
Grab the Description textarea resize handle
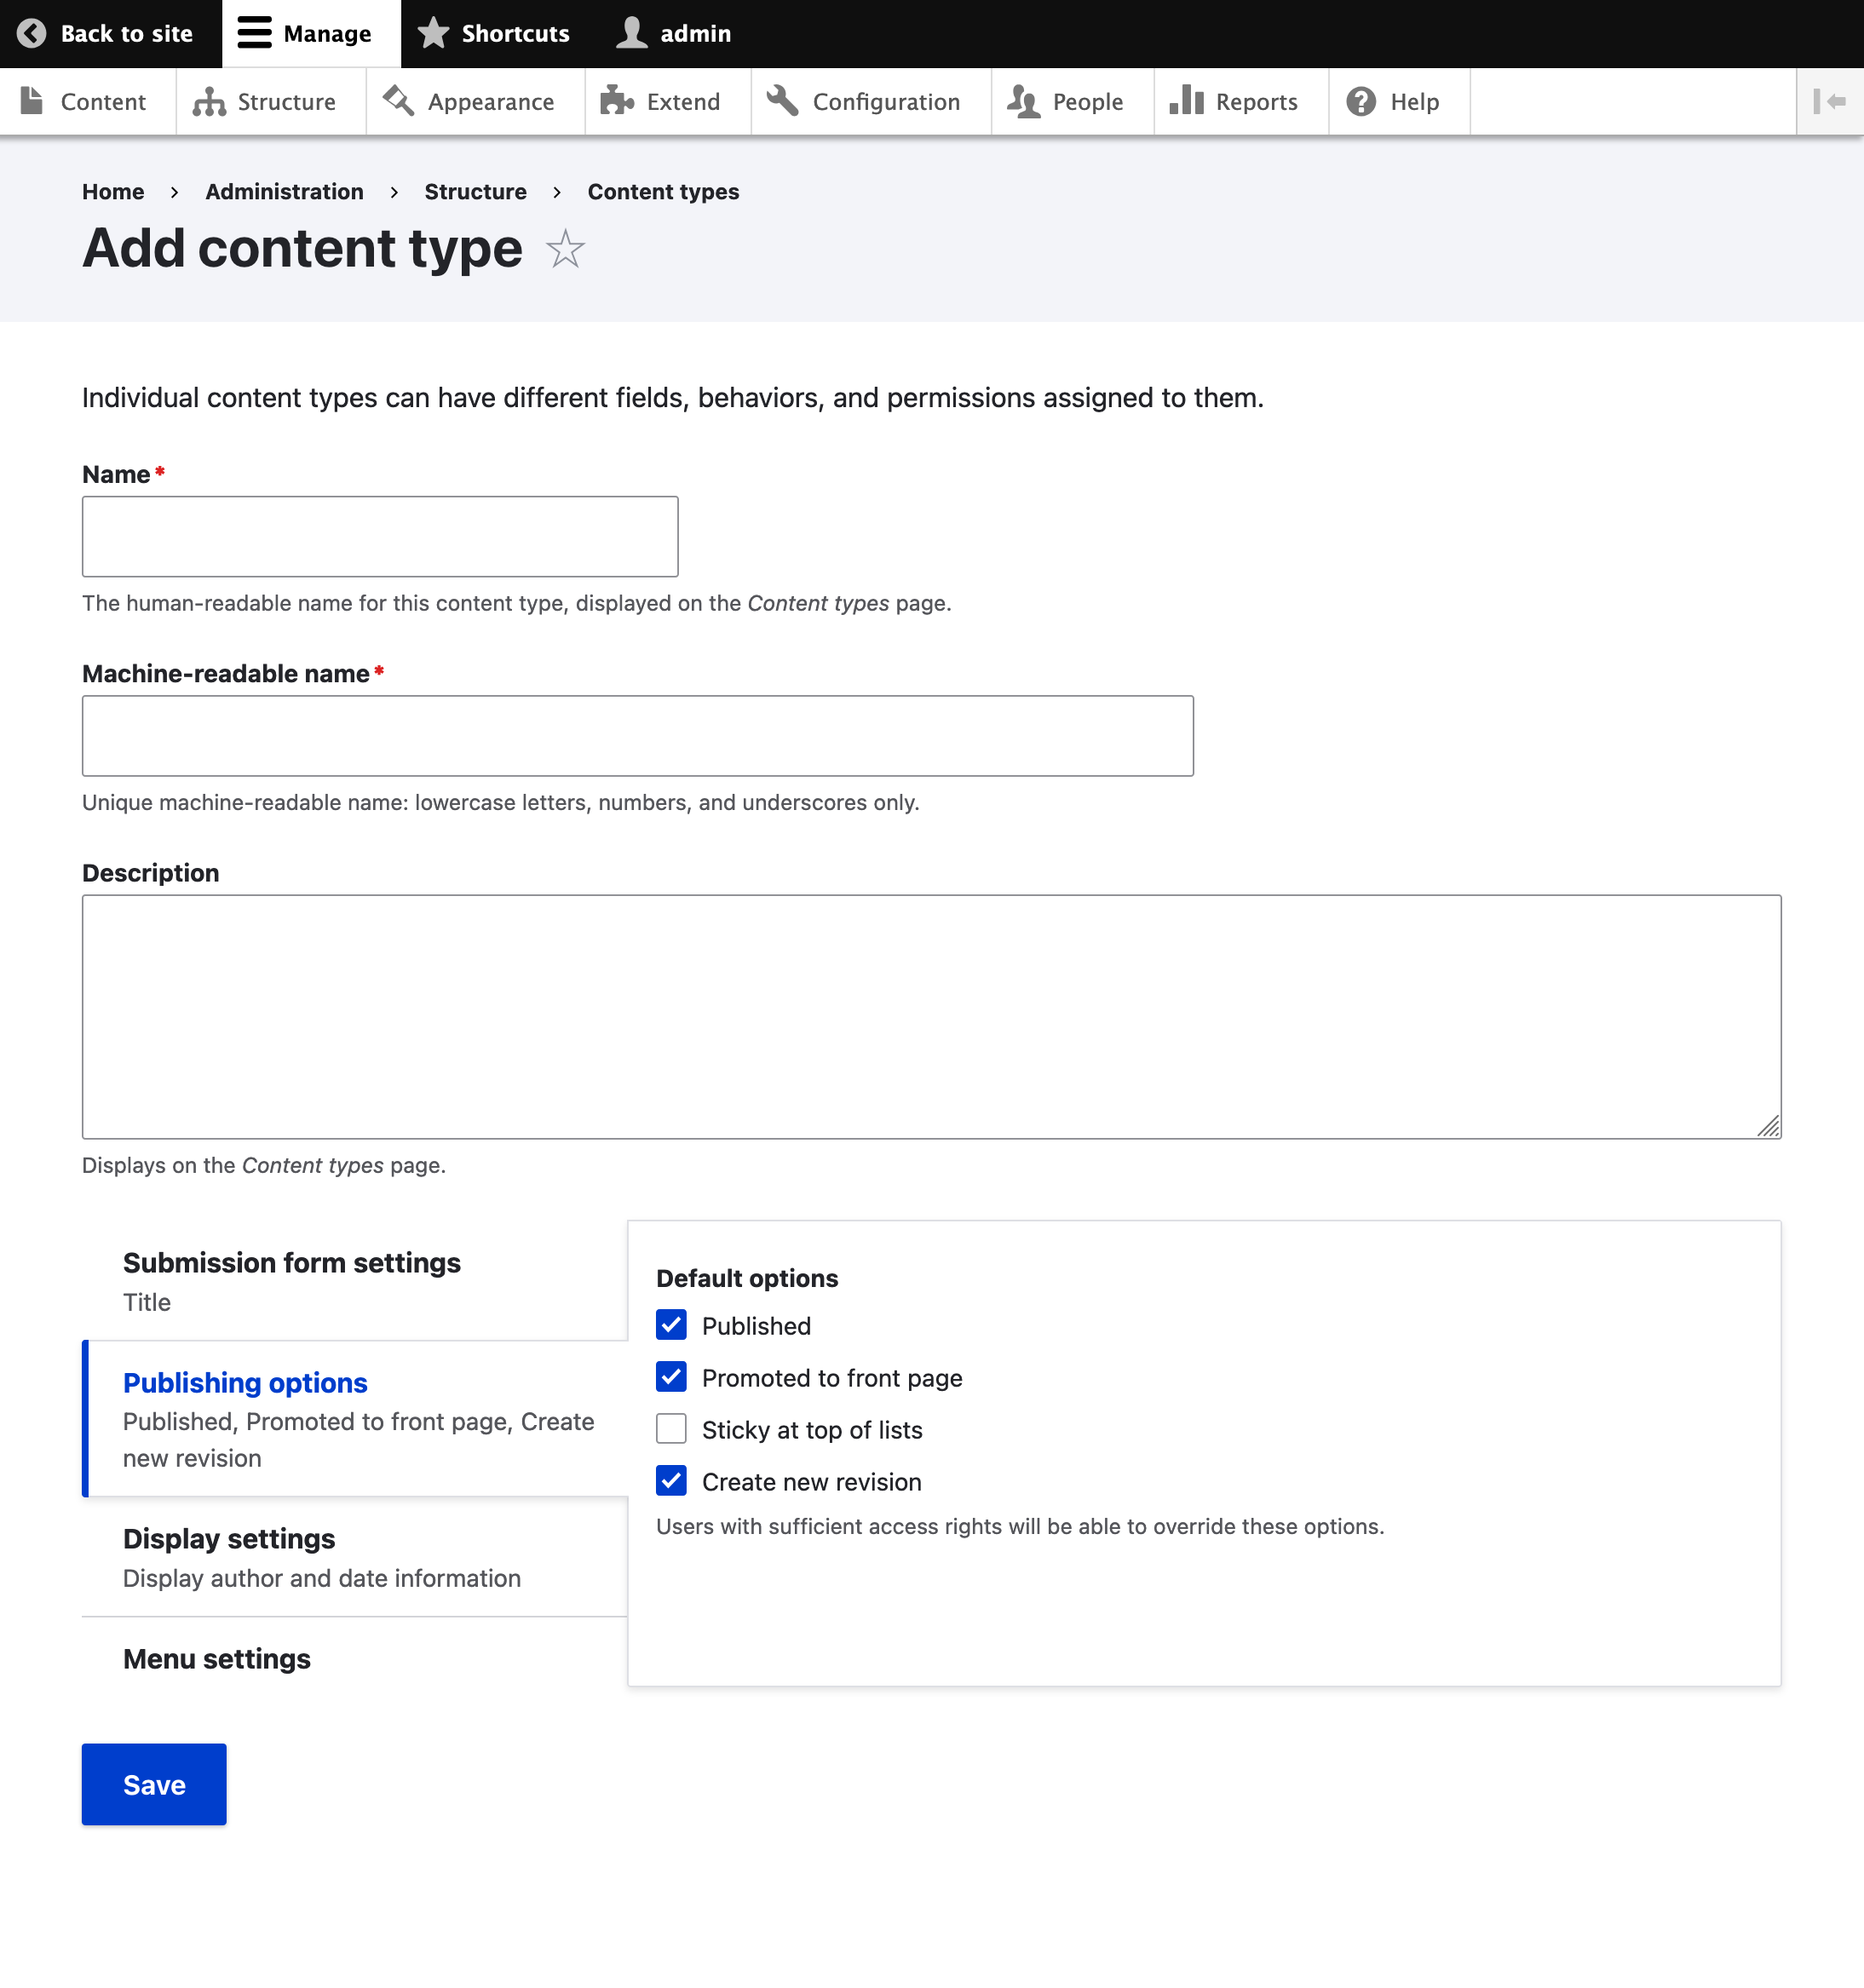[1768, 1126]
